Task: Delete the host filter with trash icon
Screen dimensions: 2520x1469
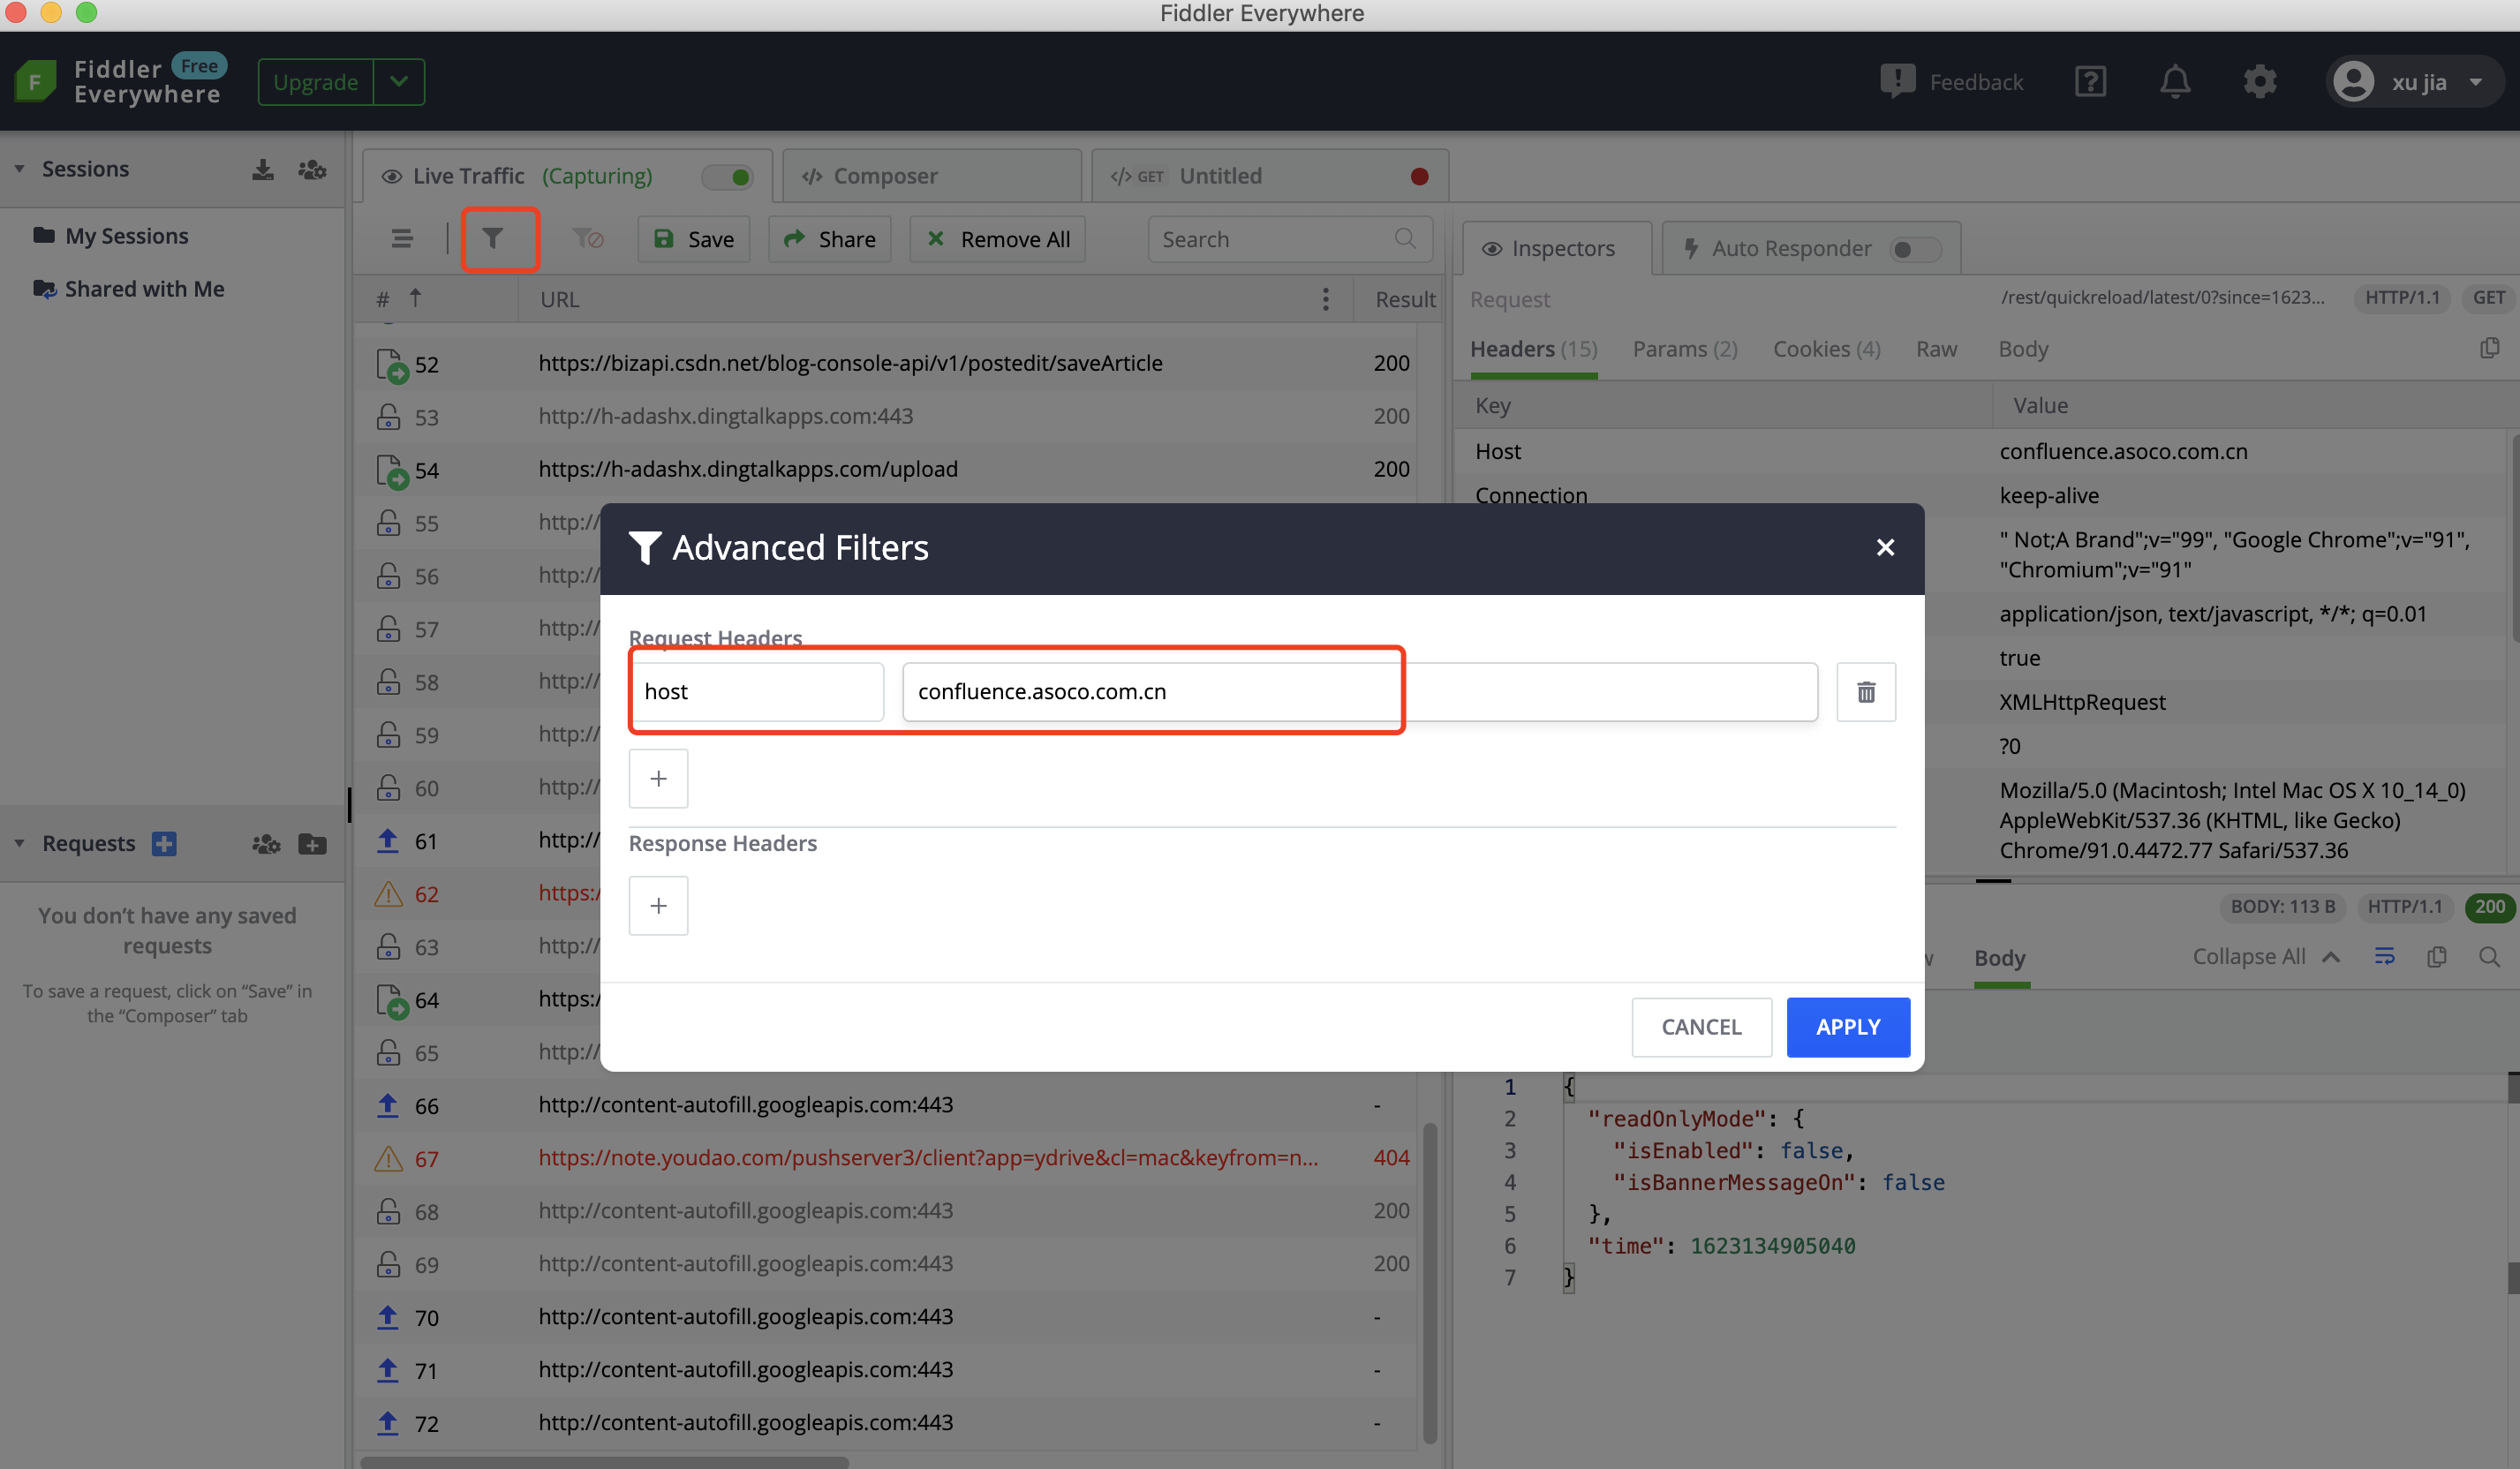Action: 1865,692
